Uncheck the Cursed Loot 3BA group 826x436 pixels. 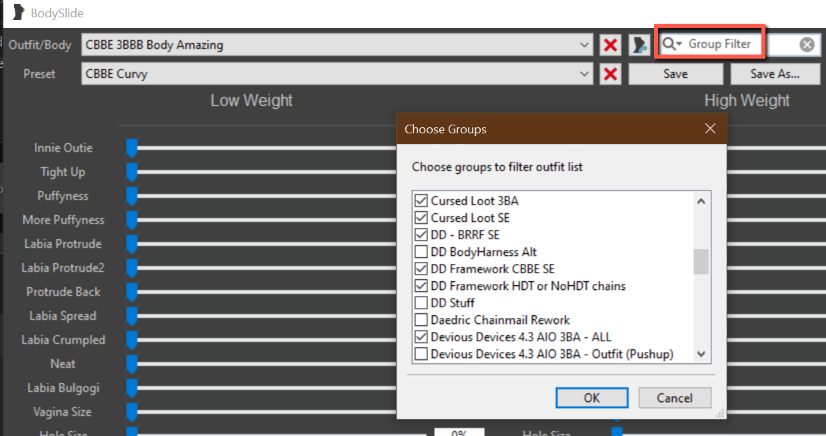(x=421, y=201)
